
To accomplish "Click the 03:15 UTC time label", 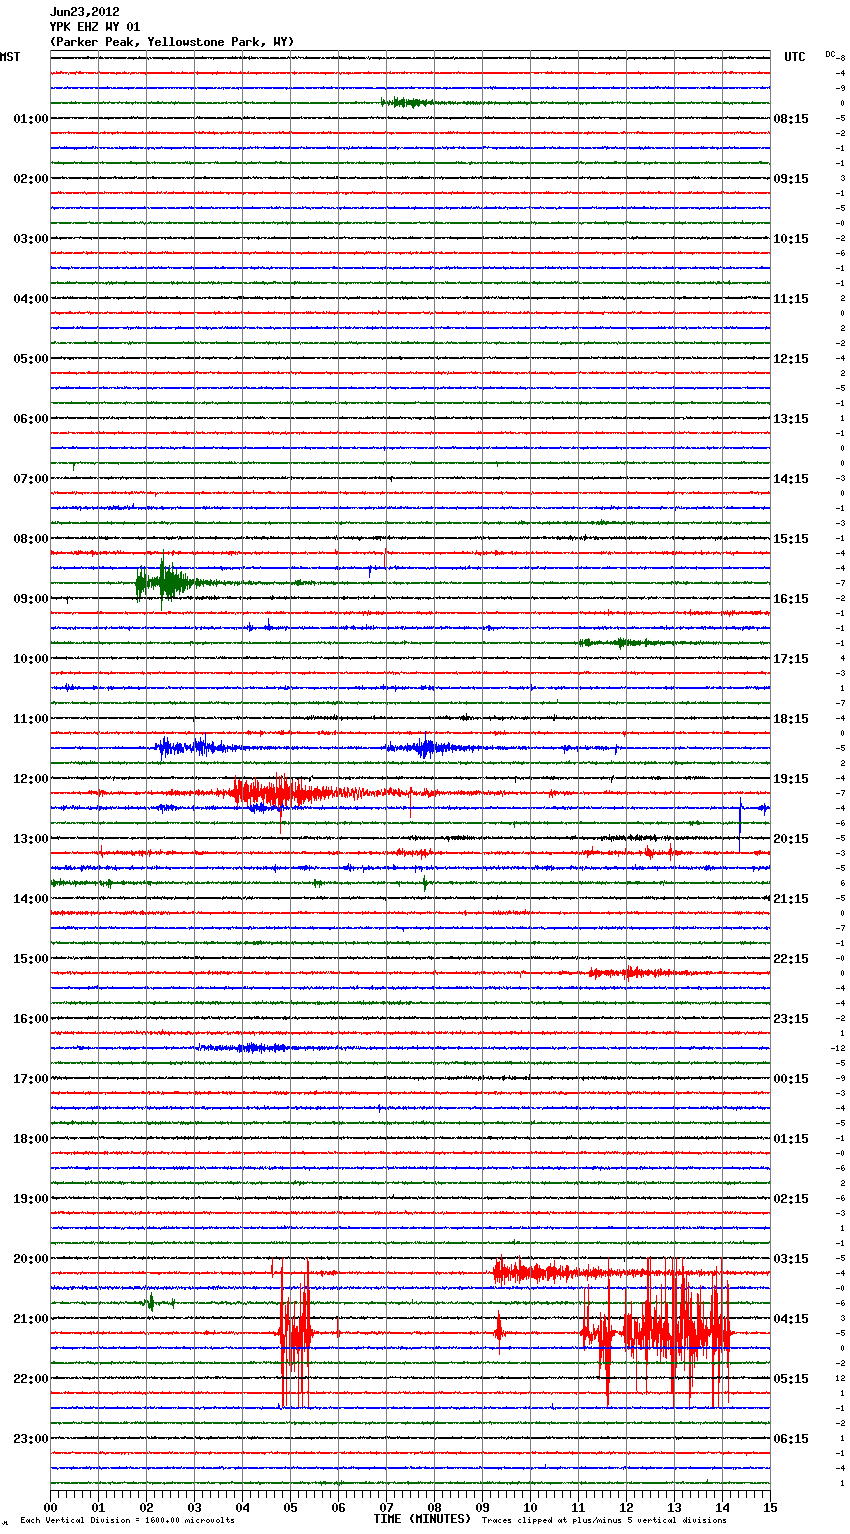I will pos(791,1259).
